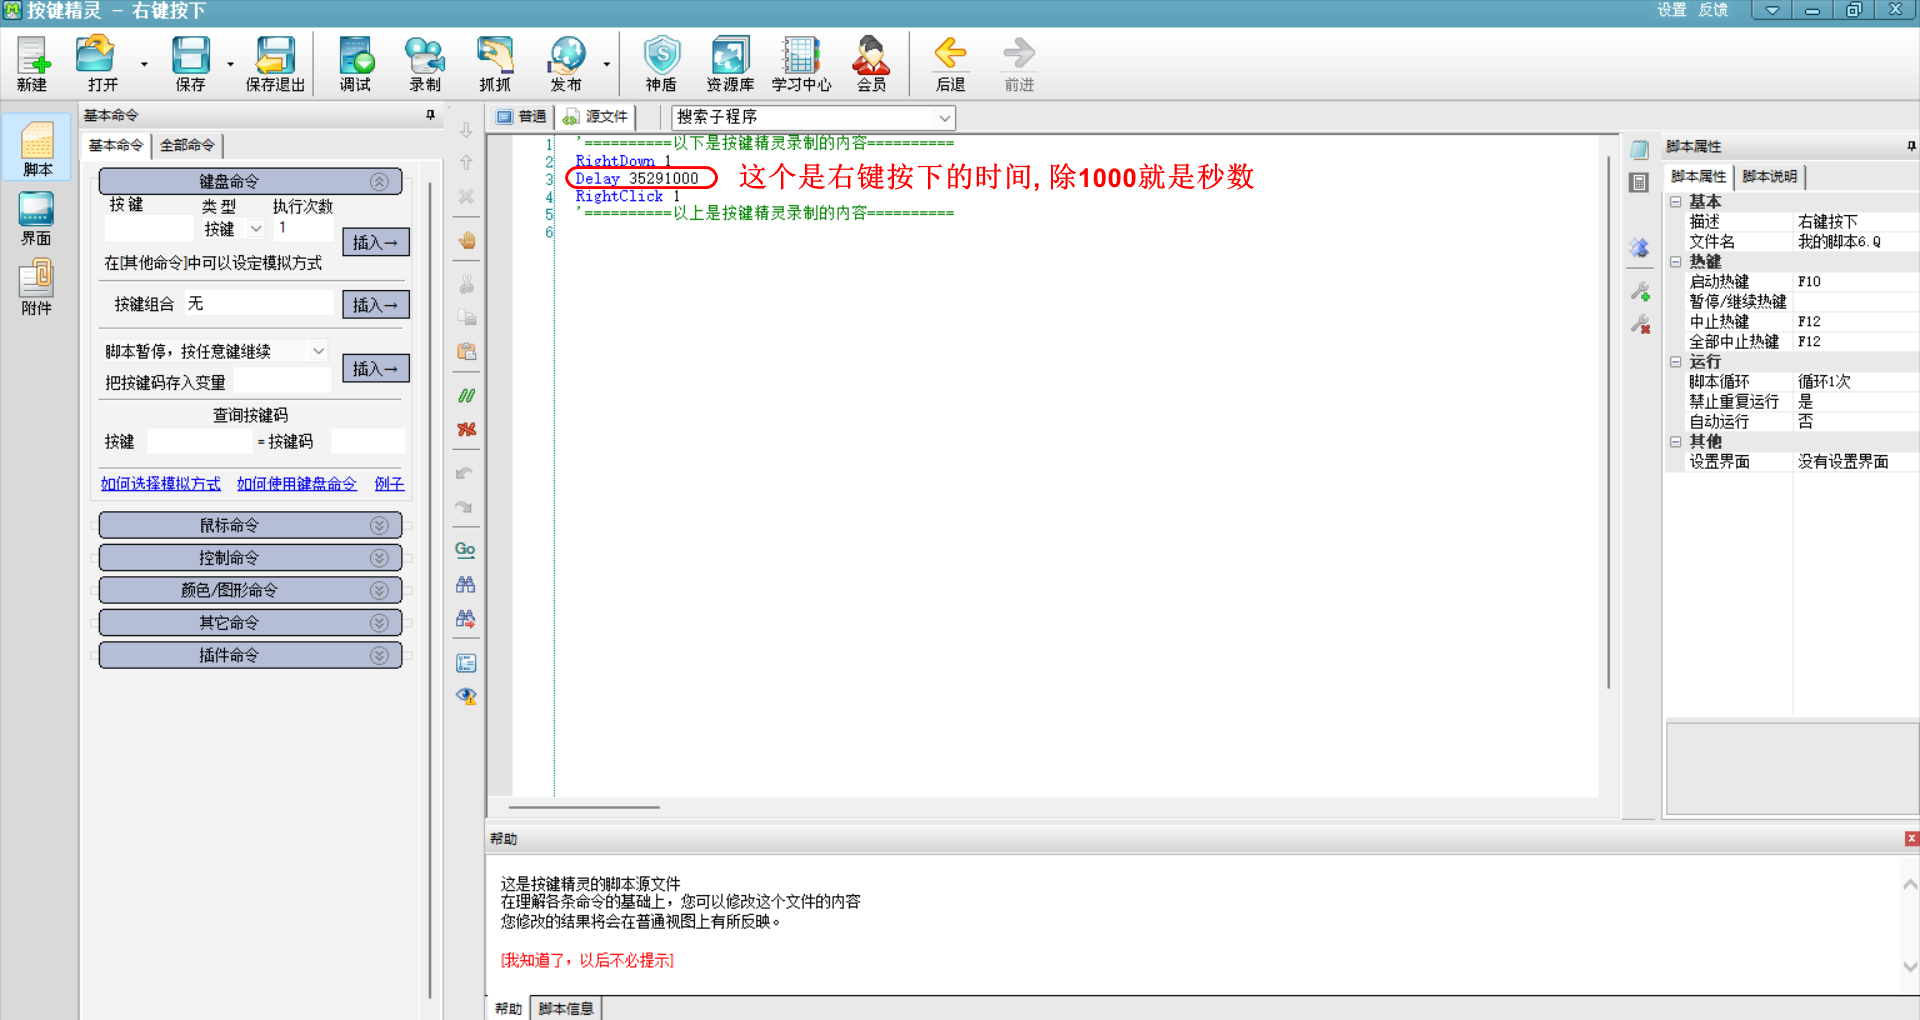Click the hand icon in the editor toolbar

pyautogui.click(x=466, y=241)
